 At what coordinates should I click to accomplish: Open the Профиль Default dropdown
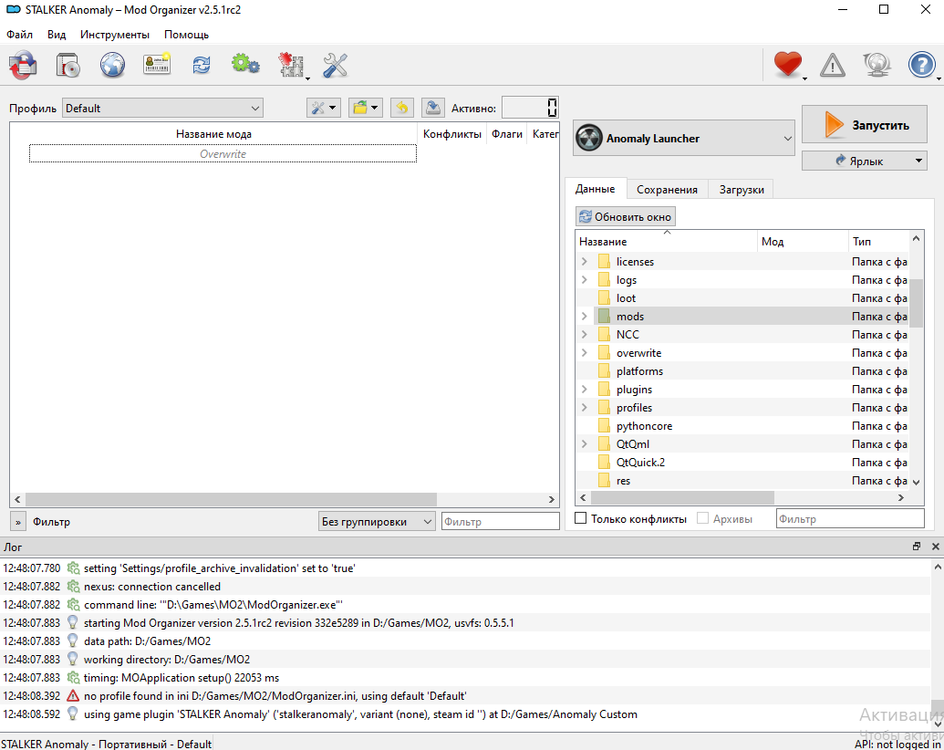pyautogui.click(x=162, y=108)
